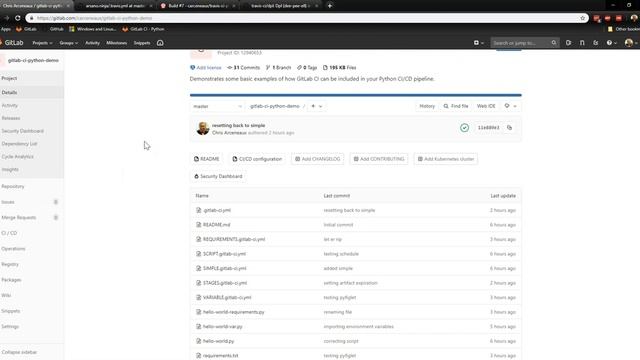Image resolution: width=640 pixels, height=360 pixels.
Task: Open SIMPLE.gitlab-ci.yml file
Action: [x=224, y=269]
